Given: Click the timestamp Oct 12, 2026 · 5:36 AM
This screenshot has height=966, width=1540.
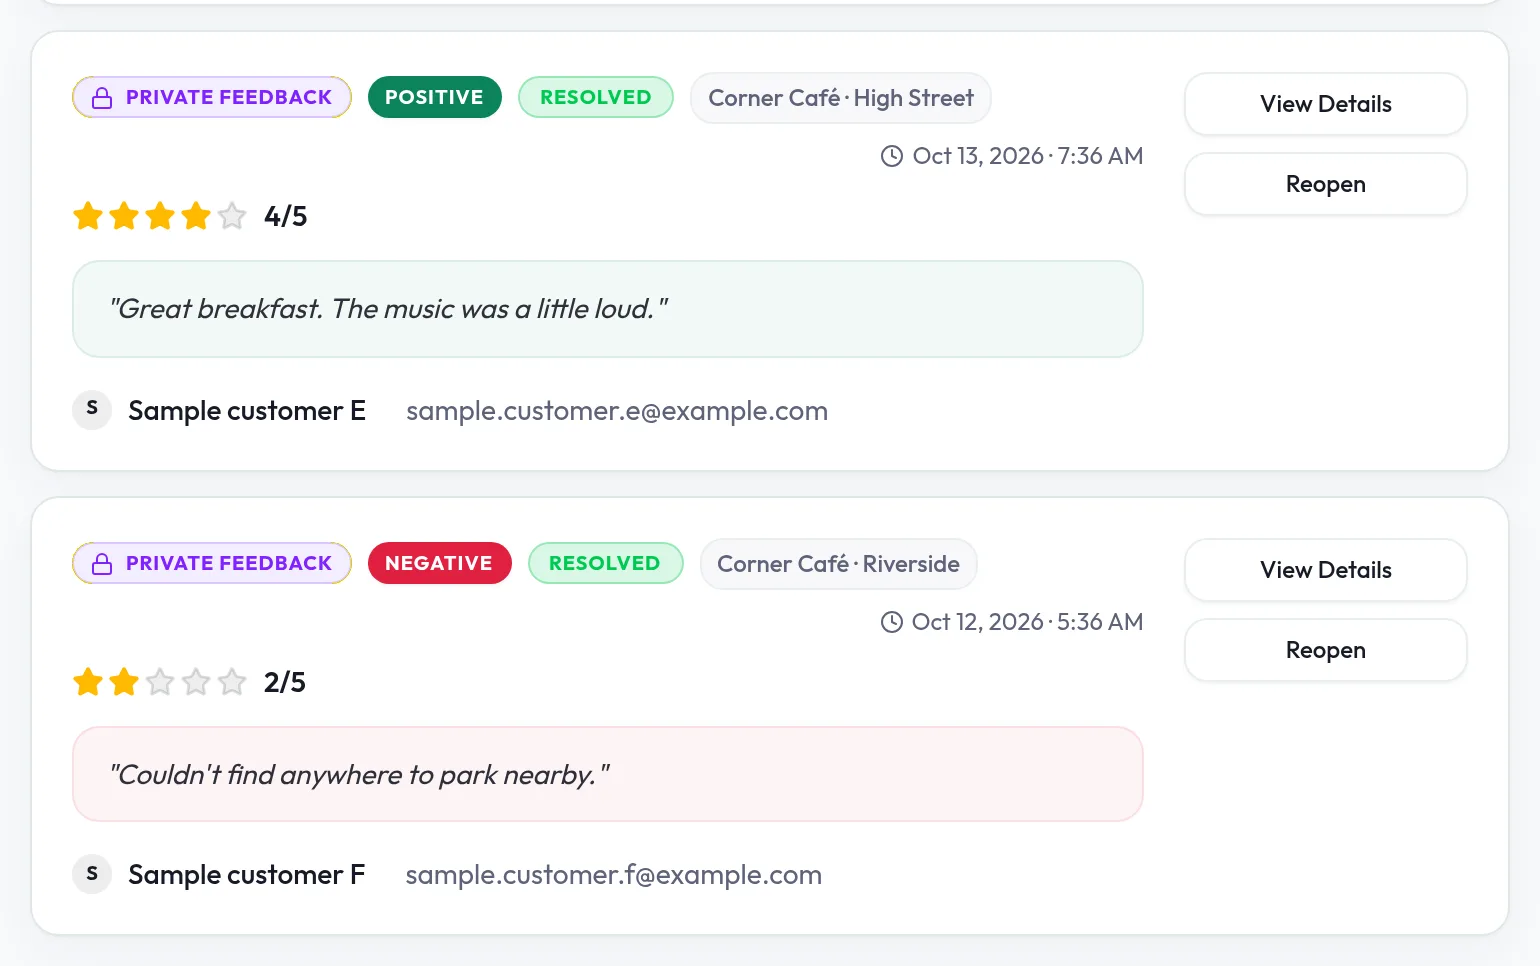Looking at the screenshot, I should point(1027,622).
